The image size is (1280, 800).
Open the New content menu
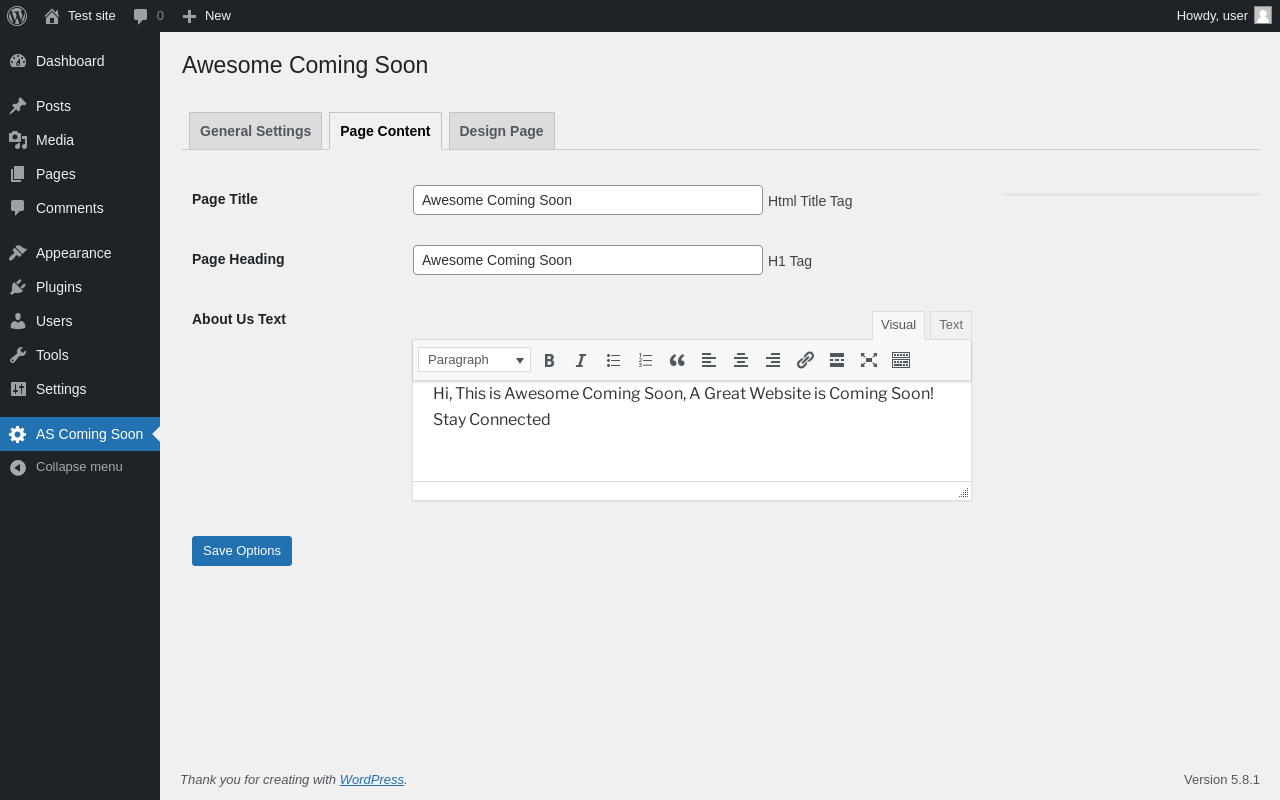click(x=207, y=16)
